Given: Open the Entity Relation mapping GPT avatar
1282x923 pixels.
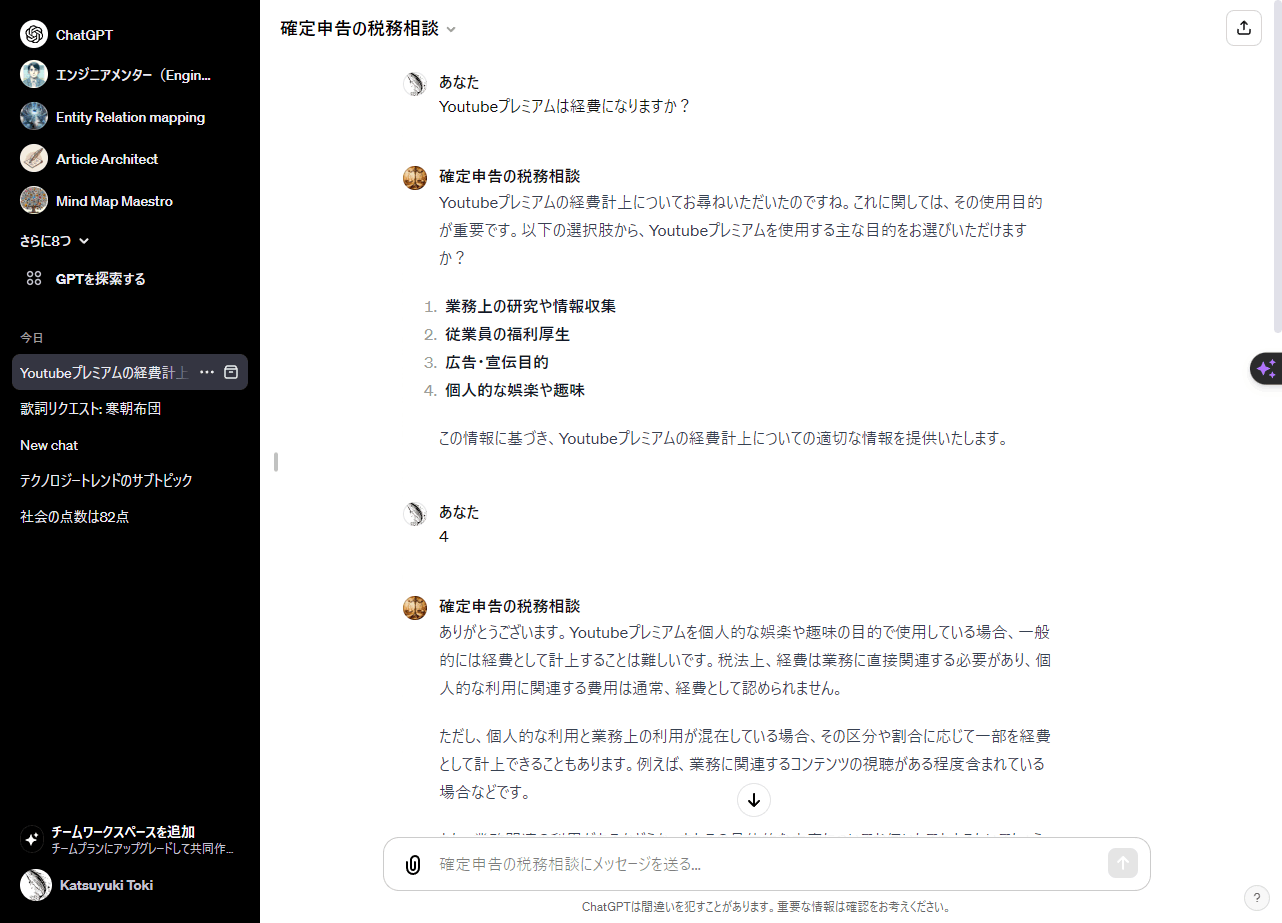Looking at the screenshot, I should point(34,117).
